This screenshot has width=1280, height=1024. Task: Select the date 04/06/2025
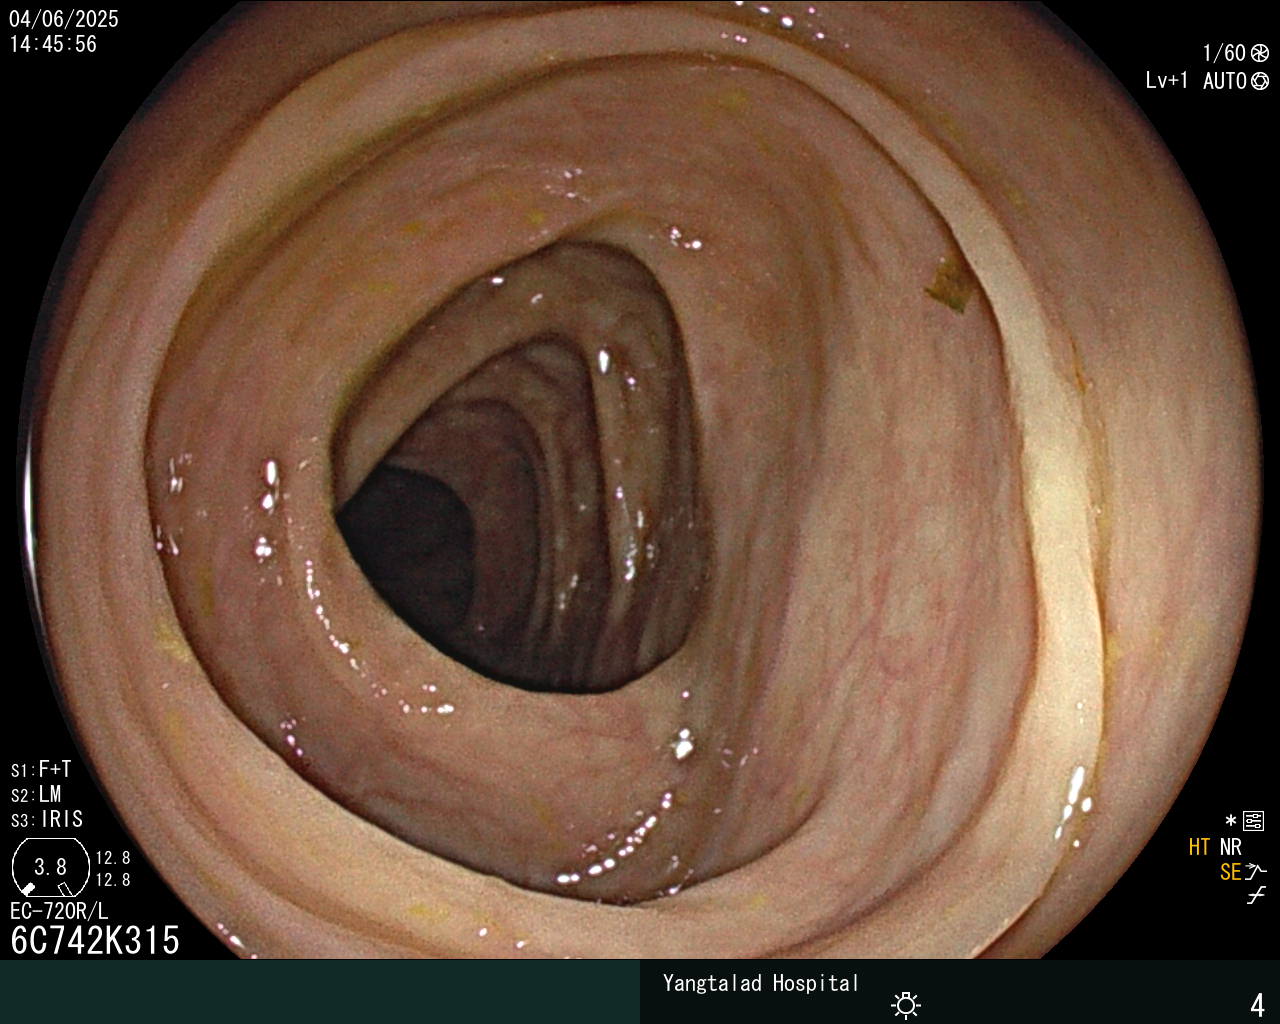point(64,19)
